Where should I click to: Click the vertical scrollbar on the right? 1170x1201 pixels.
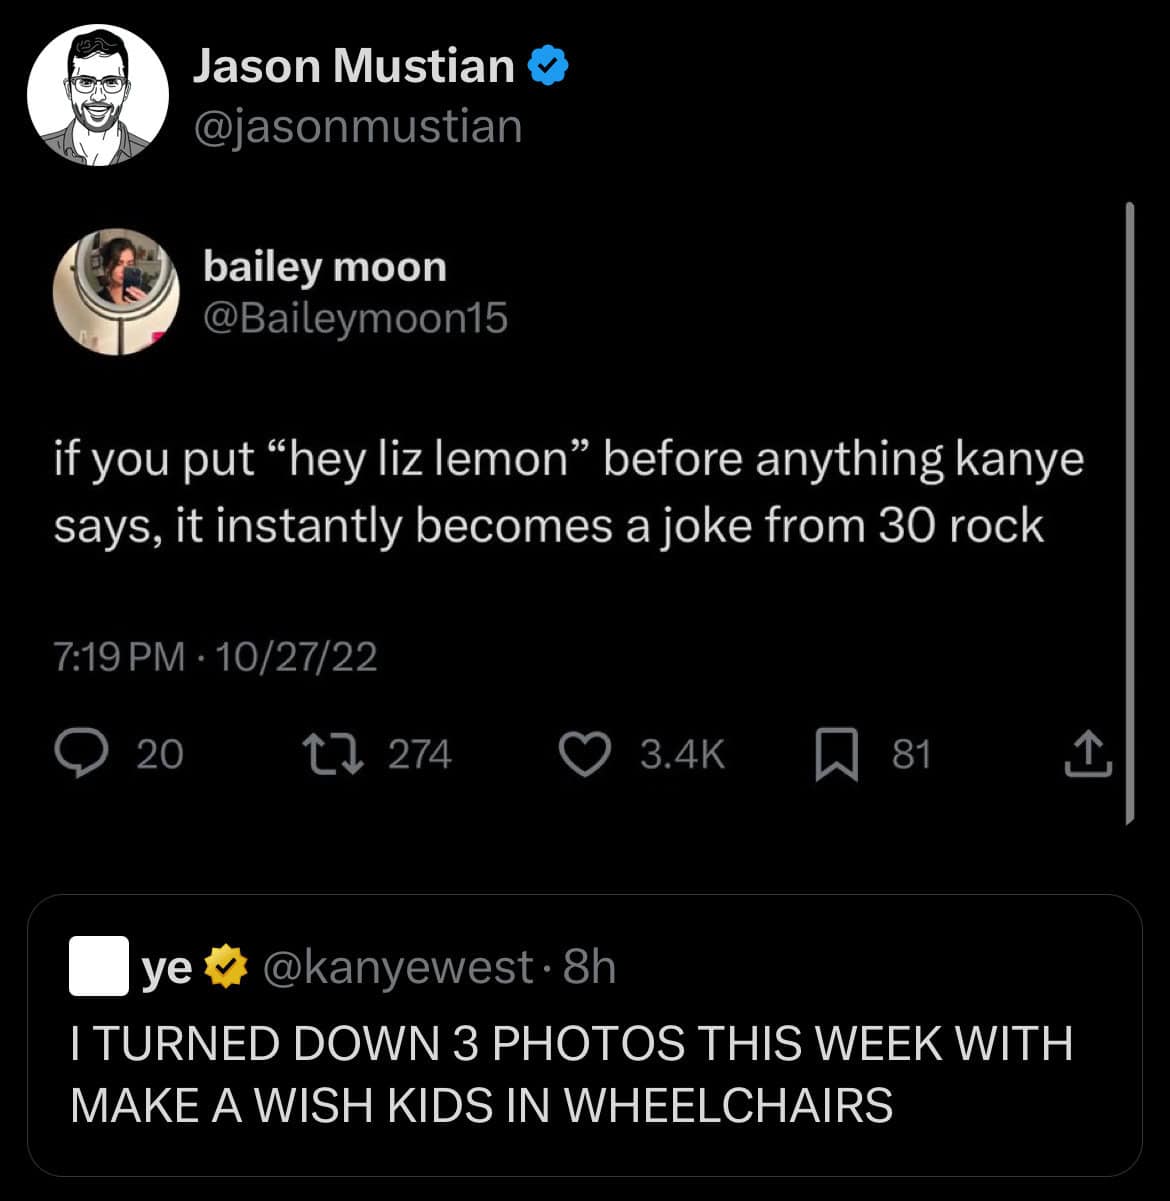[x=1129, y=512]
